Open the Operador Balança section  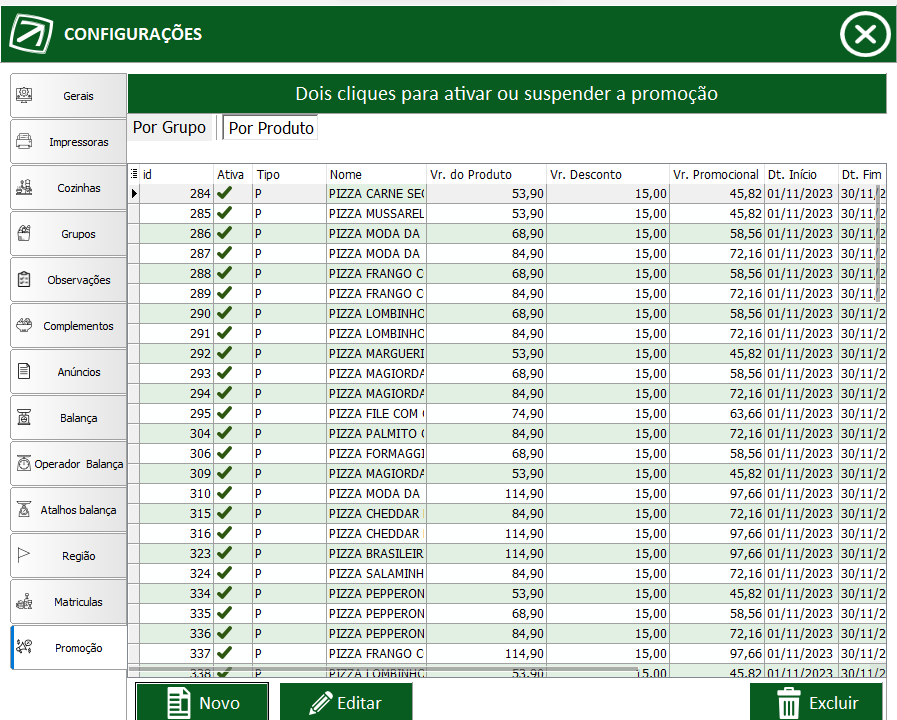coord(68,464)
